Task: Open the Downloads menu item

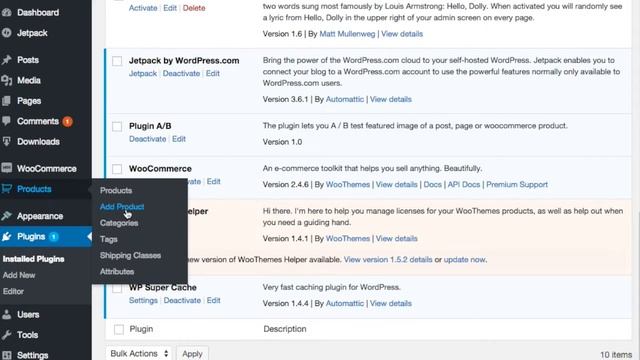Action: (38, 142)
